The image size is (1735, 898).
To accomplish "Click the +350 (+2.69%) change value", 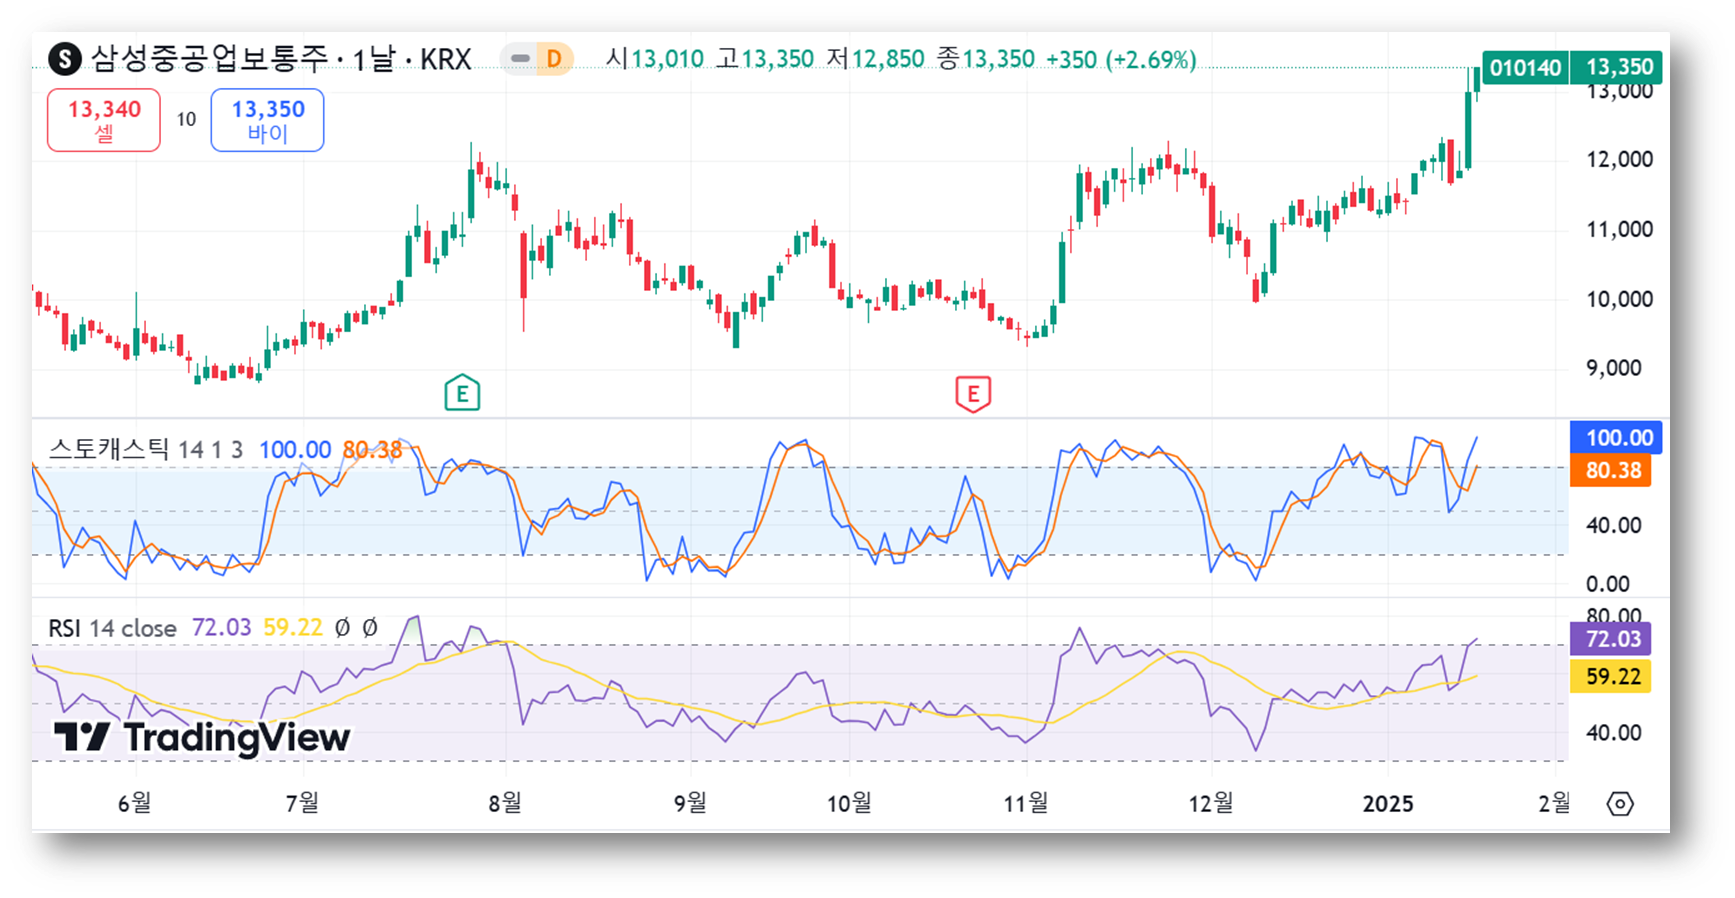I will [1121, 59].
